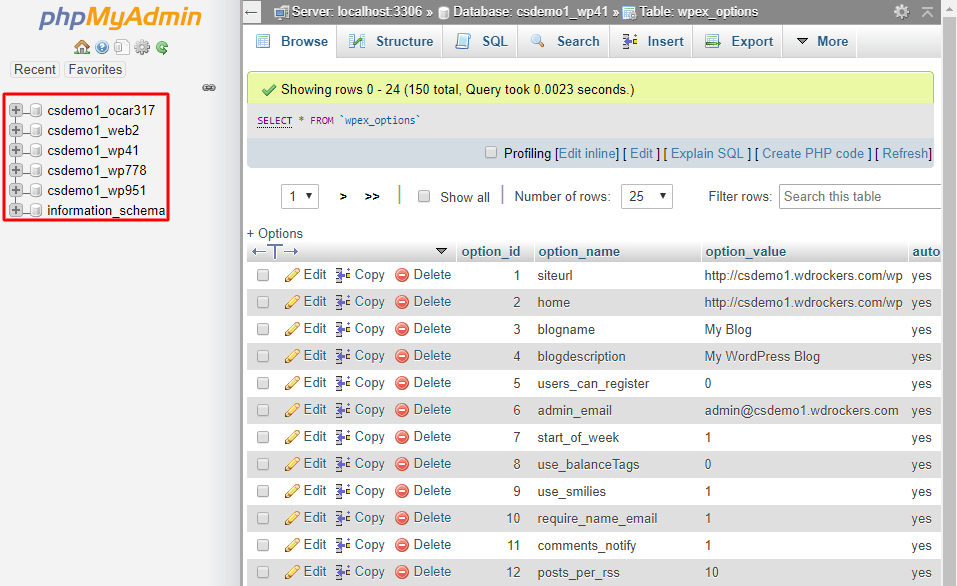
Task: Select the checkbox for the comments_notify row
Action: pos(263,544)
